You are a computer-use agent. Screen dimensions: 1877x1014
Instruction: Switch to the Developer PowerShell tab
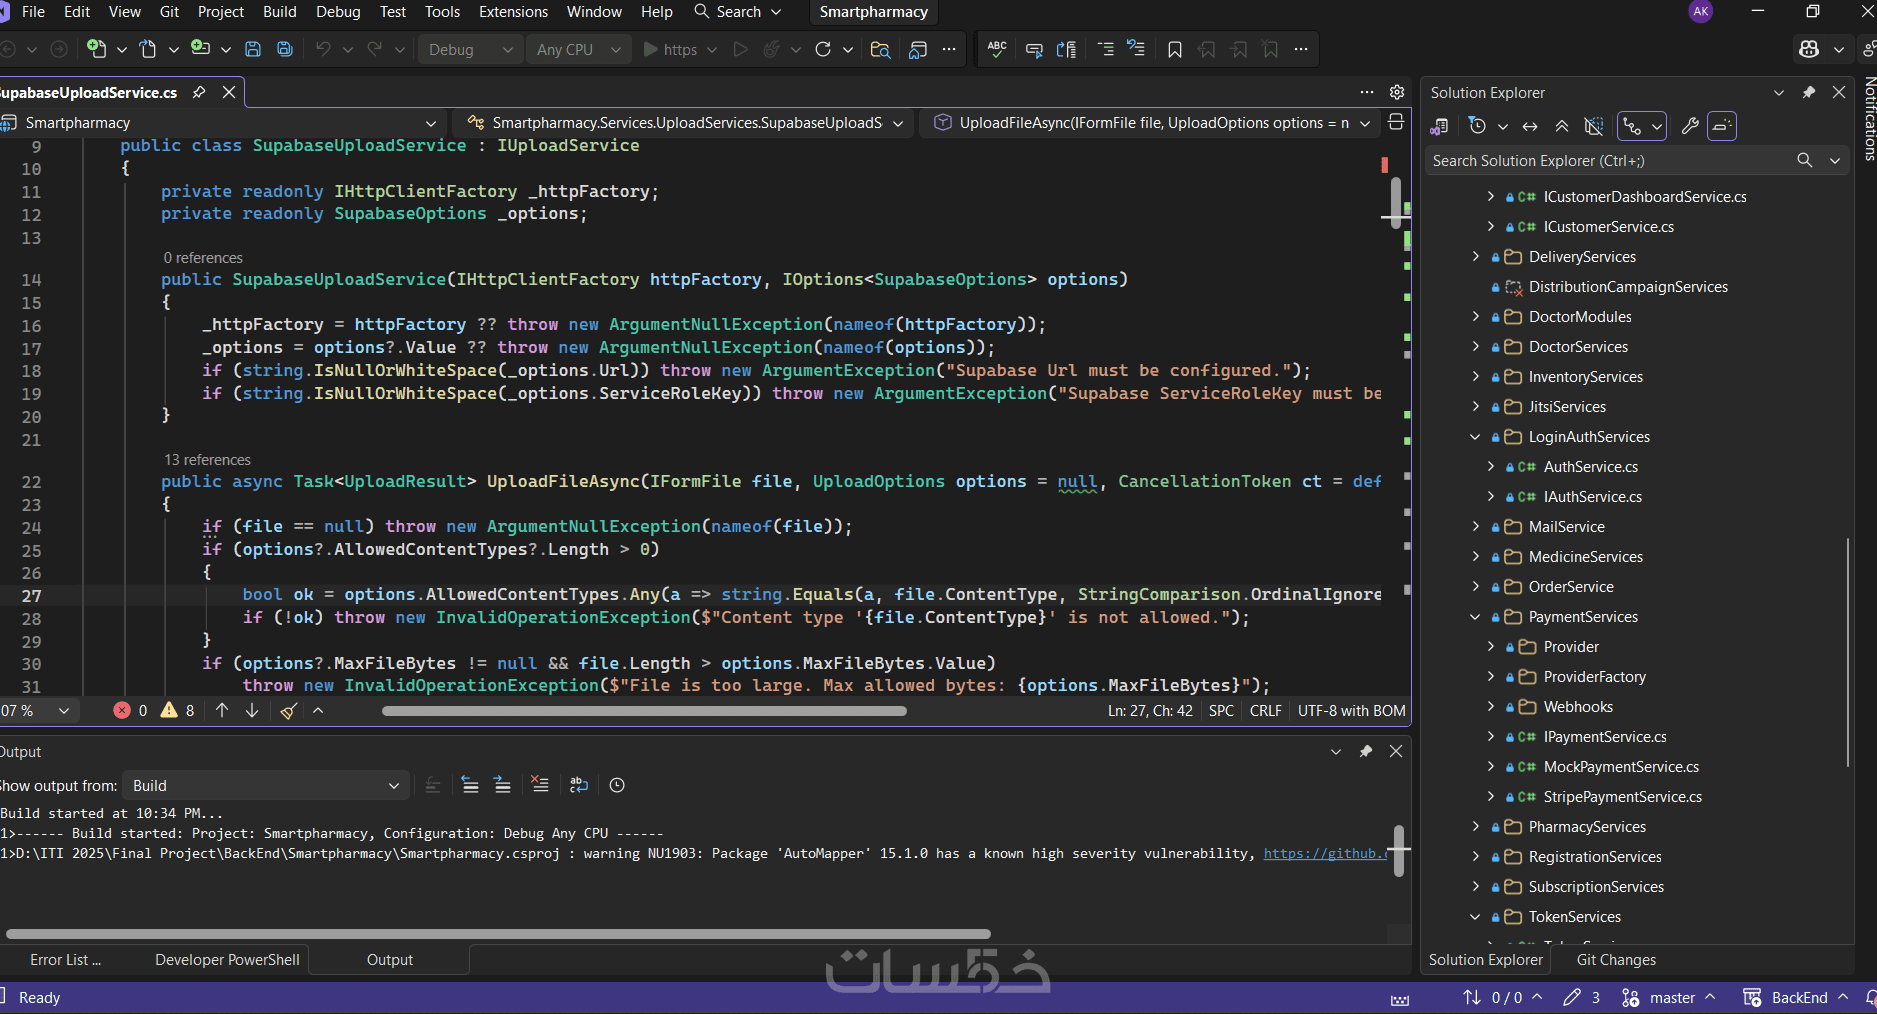[x=227, y=960]
